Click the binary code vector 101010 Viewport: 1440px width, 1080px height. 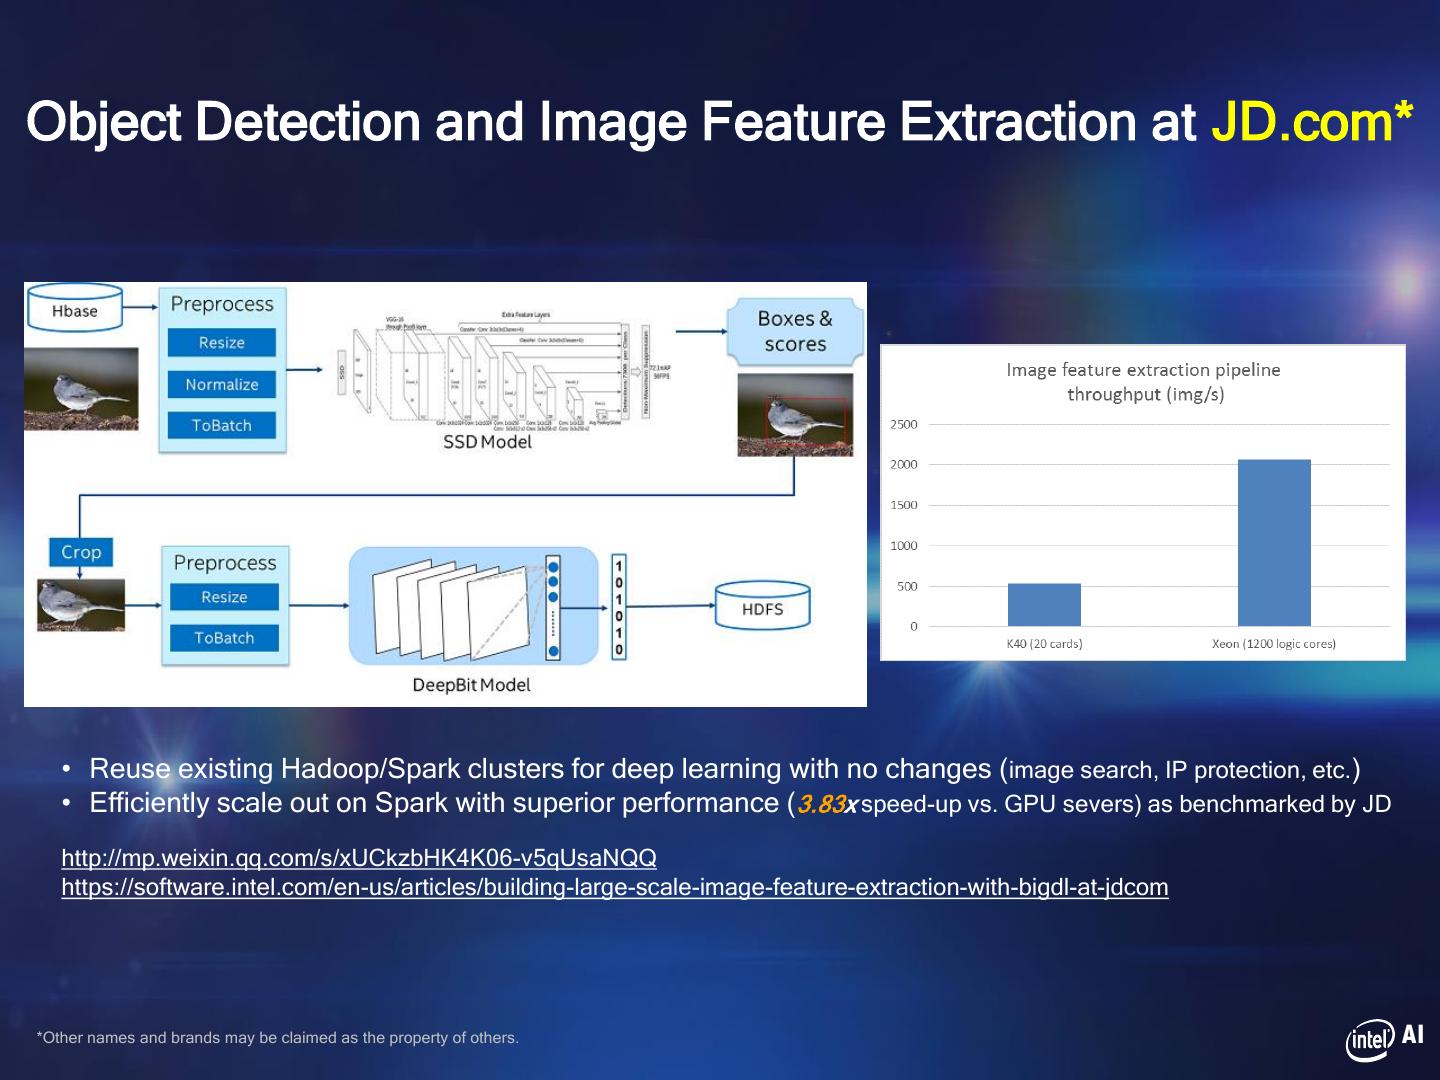point(619,607)
